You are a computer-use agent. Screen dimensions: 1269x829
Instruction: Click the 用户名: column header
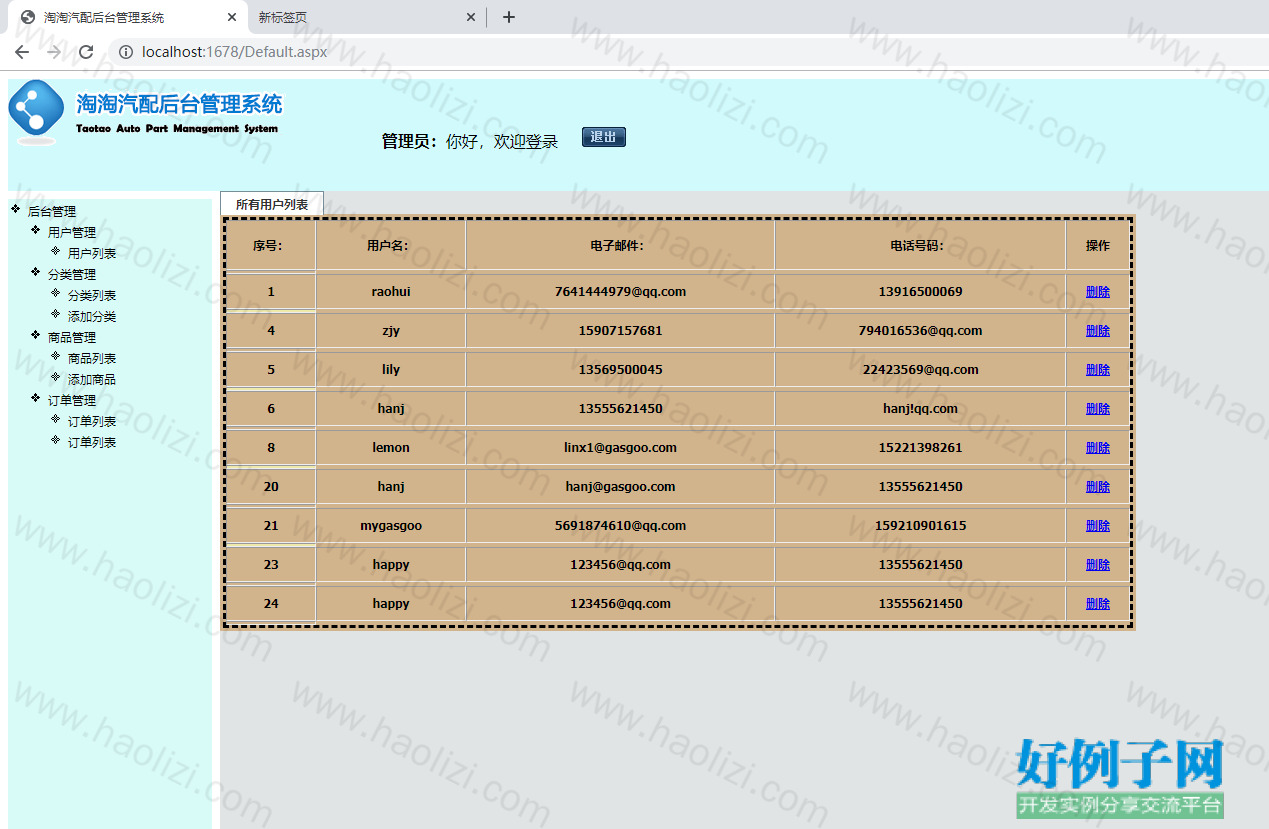tap(391, 245)
